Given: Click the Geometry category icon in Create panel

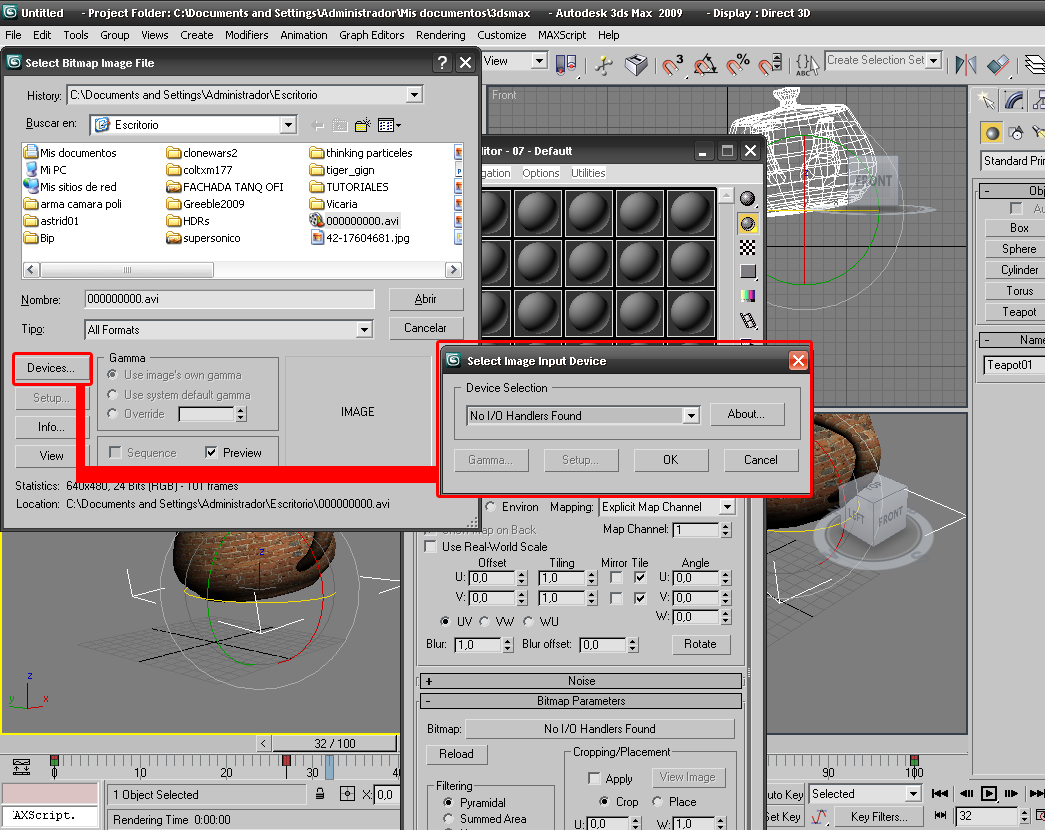Looking at the screenshot, I should click(992, 133).
